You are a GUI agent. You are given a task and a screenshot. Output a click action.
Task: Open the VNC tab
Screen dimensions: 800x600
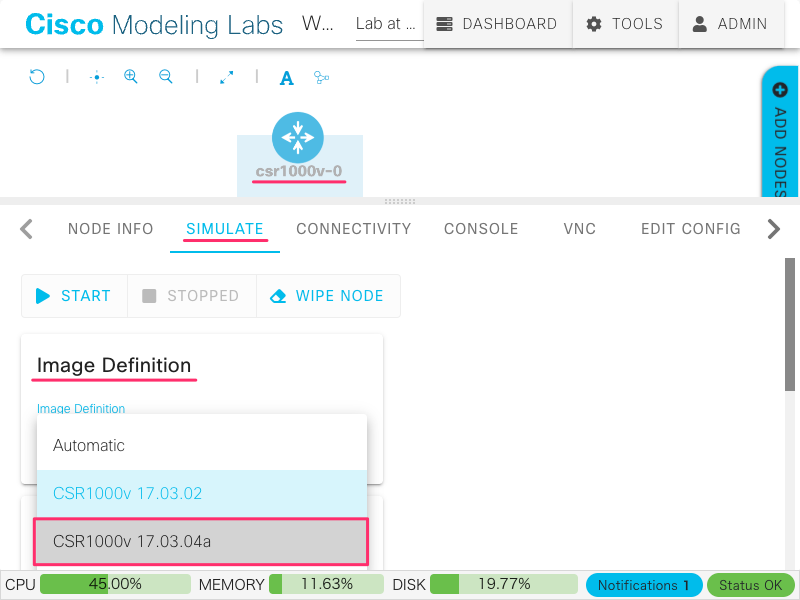[x=580, y=229]
